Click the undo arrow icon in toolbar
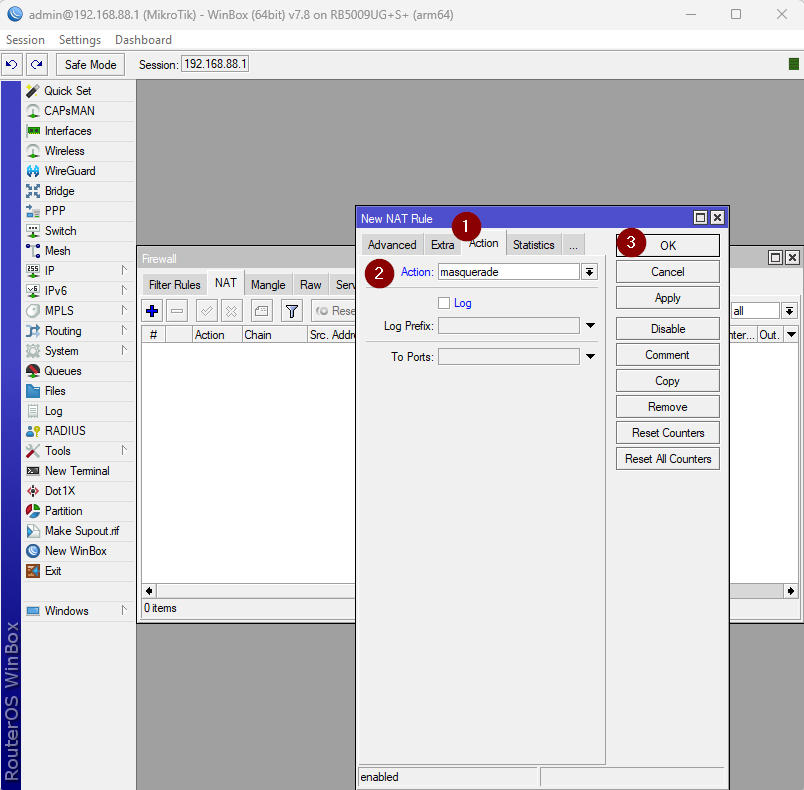804x790 pixels. (x=12, y=65)
